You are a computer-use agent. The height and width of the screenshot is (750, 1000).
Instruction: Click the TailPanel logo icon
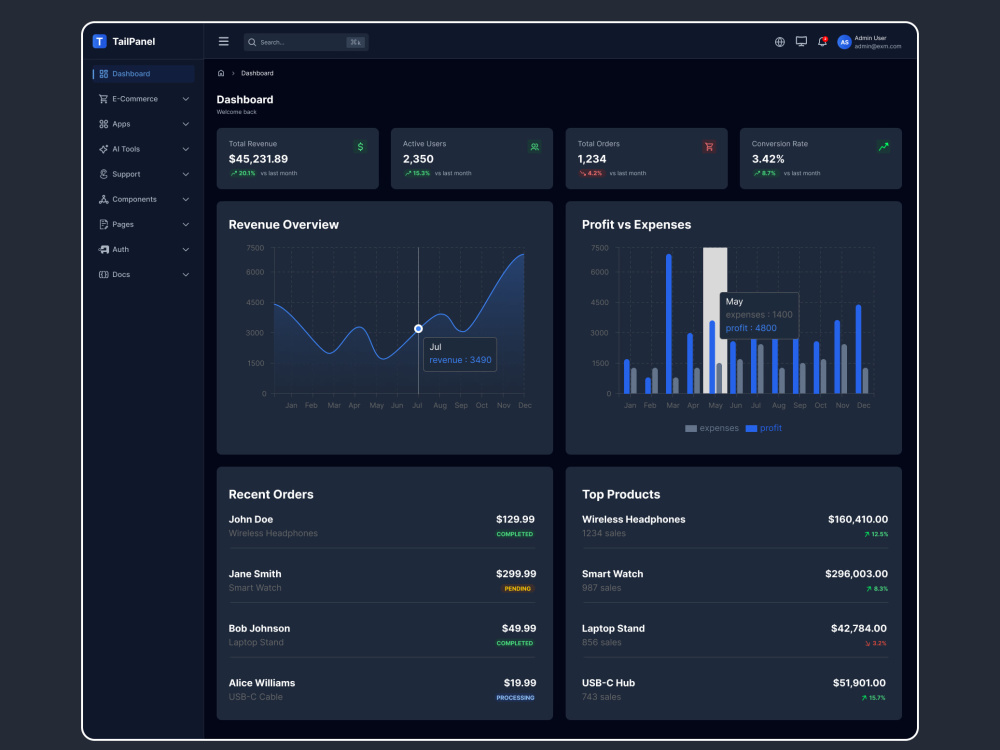point(99,41)
